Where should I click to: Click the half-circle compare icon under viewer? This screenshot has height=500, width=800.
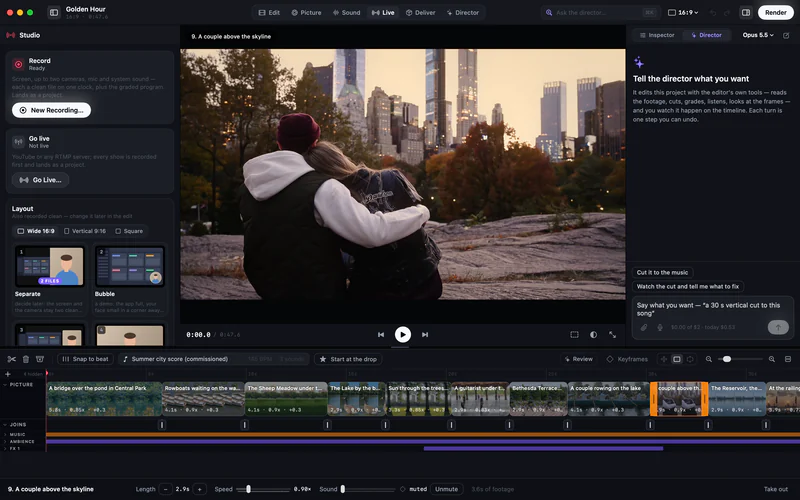pos(593,335)
